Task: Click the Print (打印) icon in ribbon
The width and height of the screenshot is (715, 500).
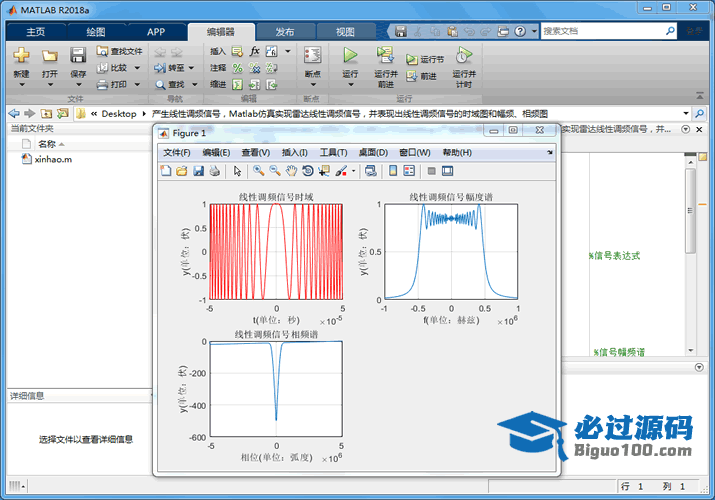Action: pos(103,85)
